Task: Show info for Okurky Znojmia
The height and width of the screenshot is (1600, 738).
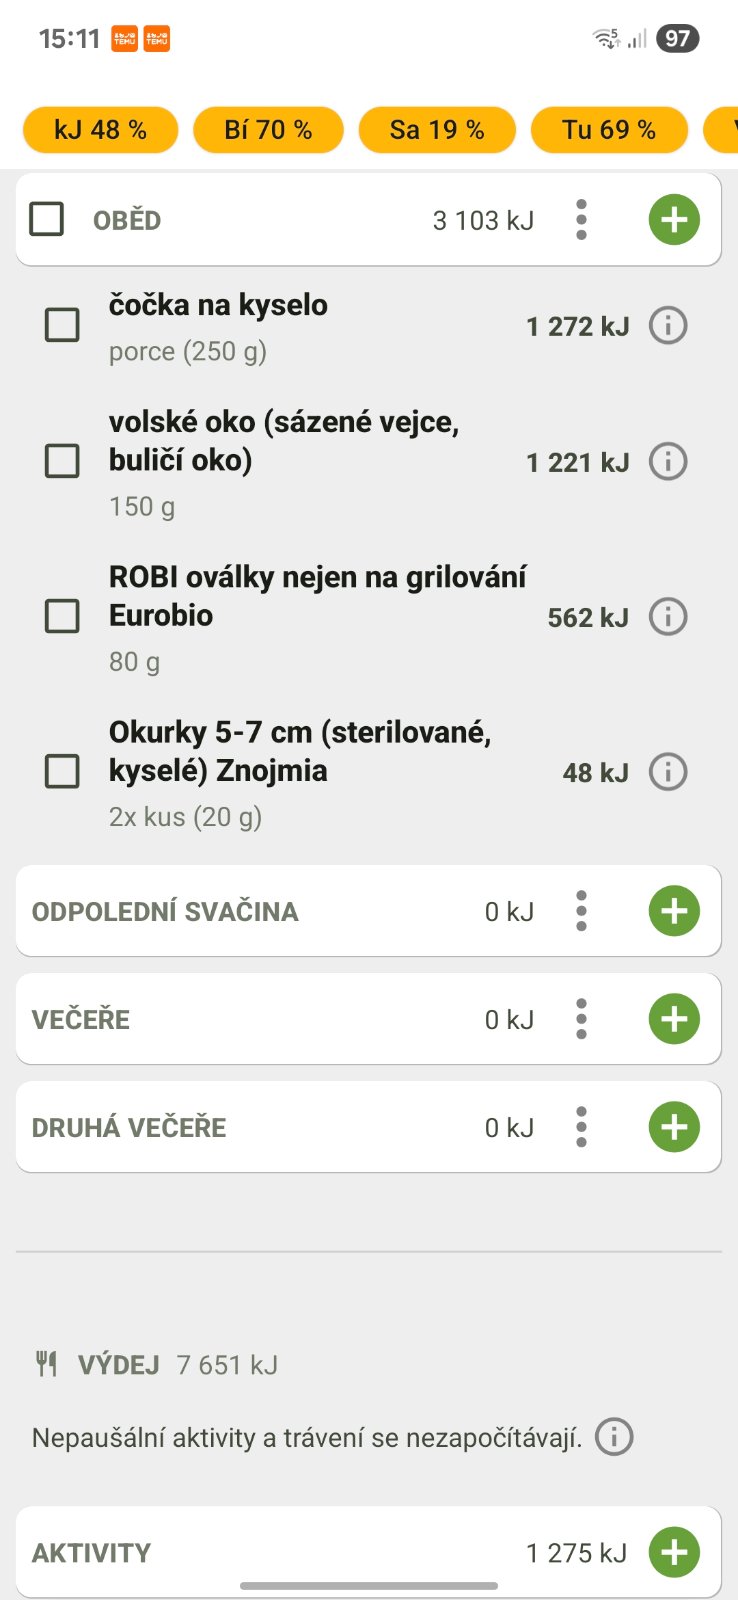Action: (668, 771)
